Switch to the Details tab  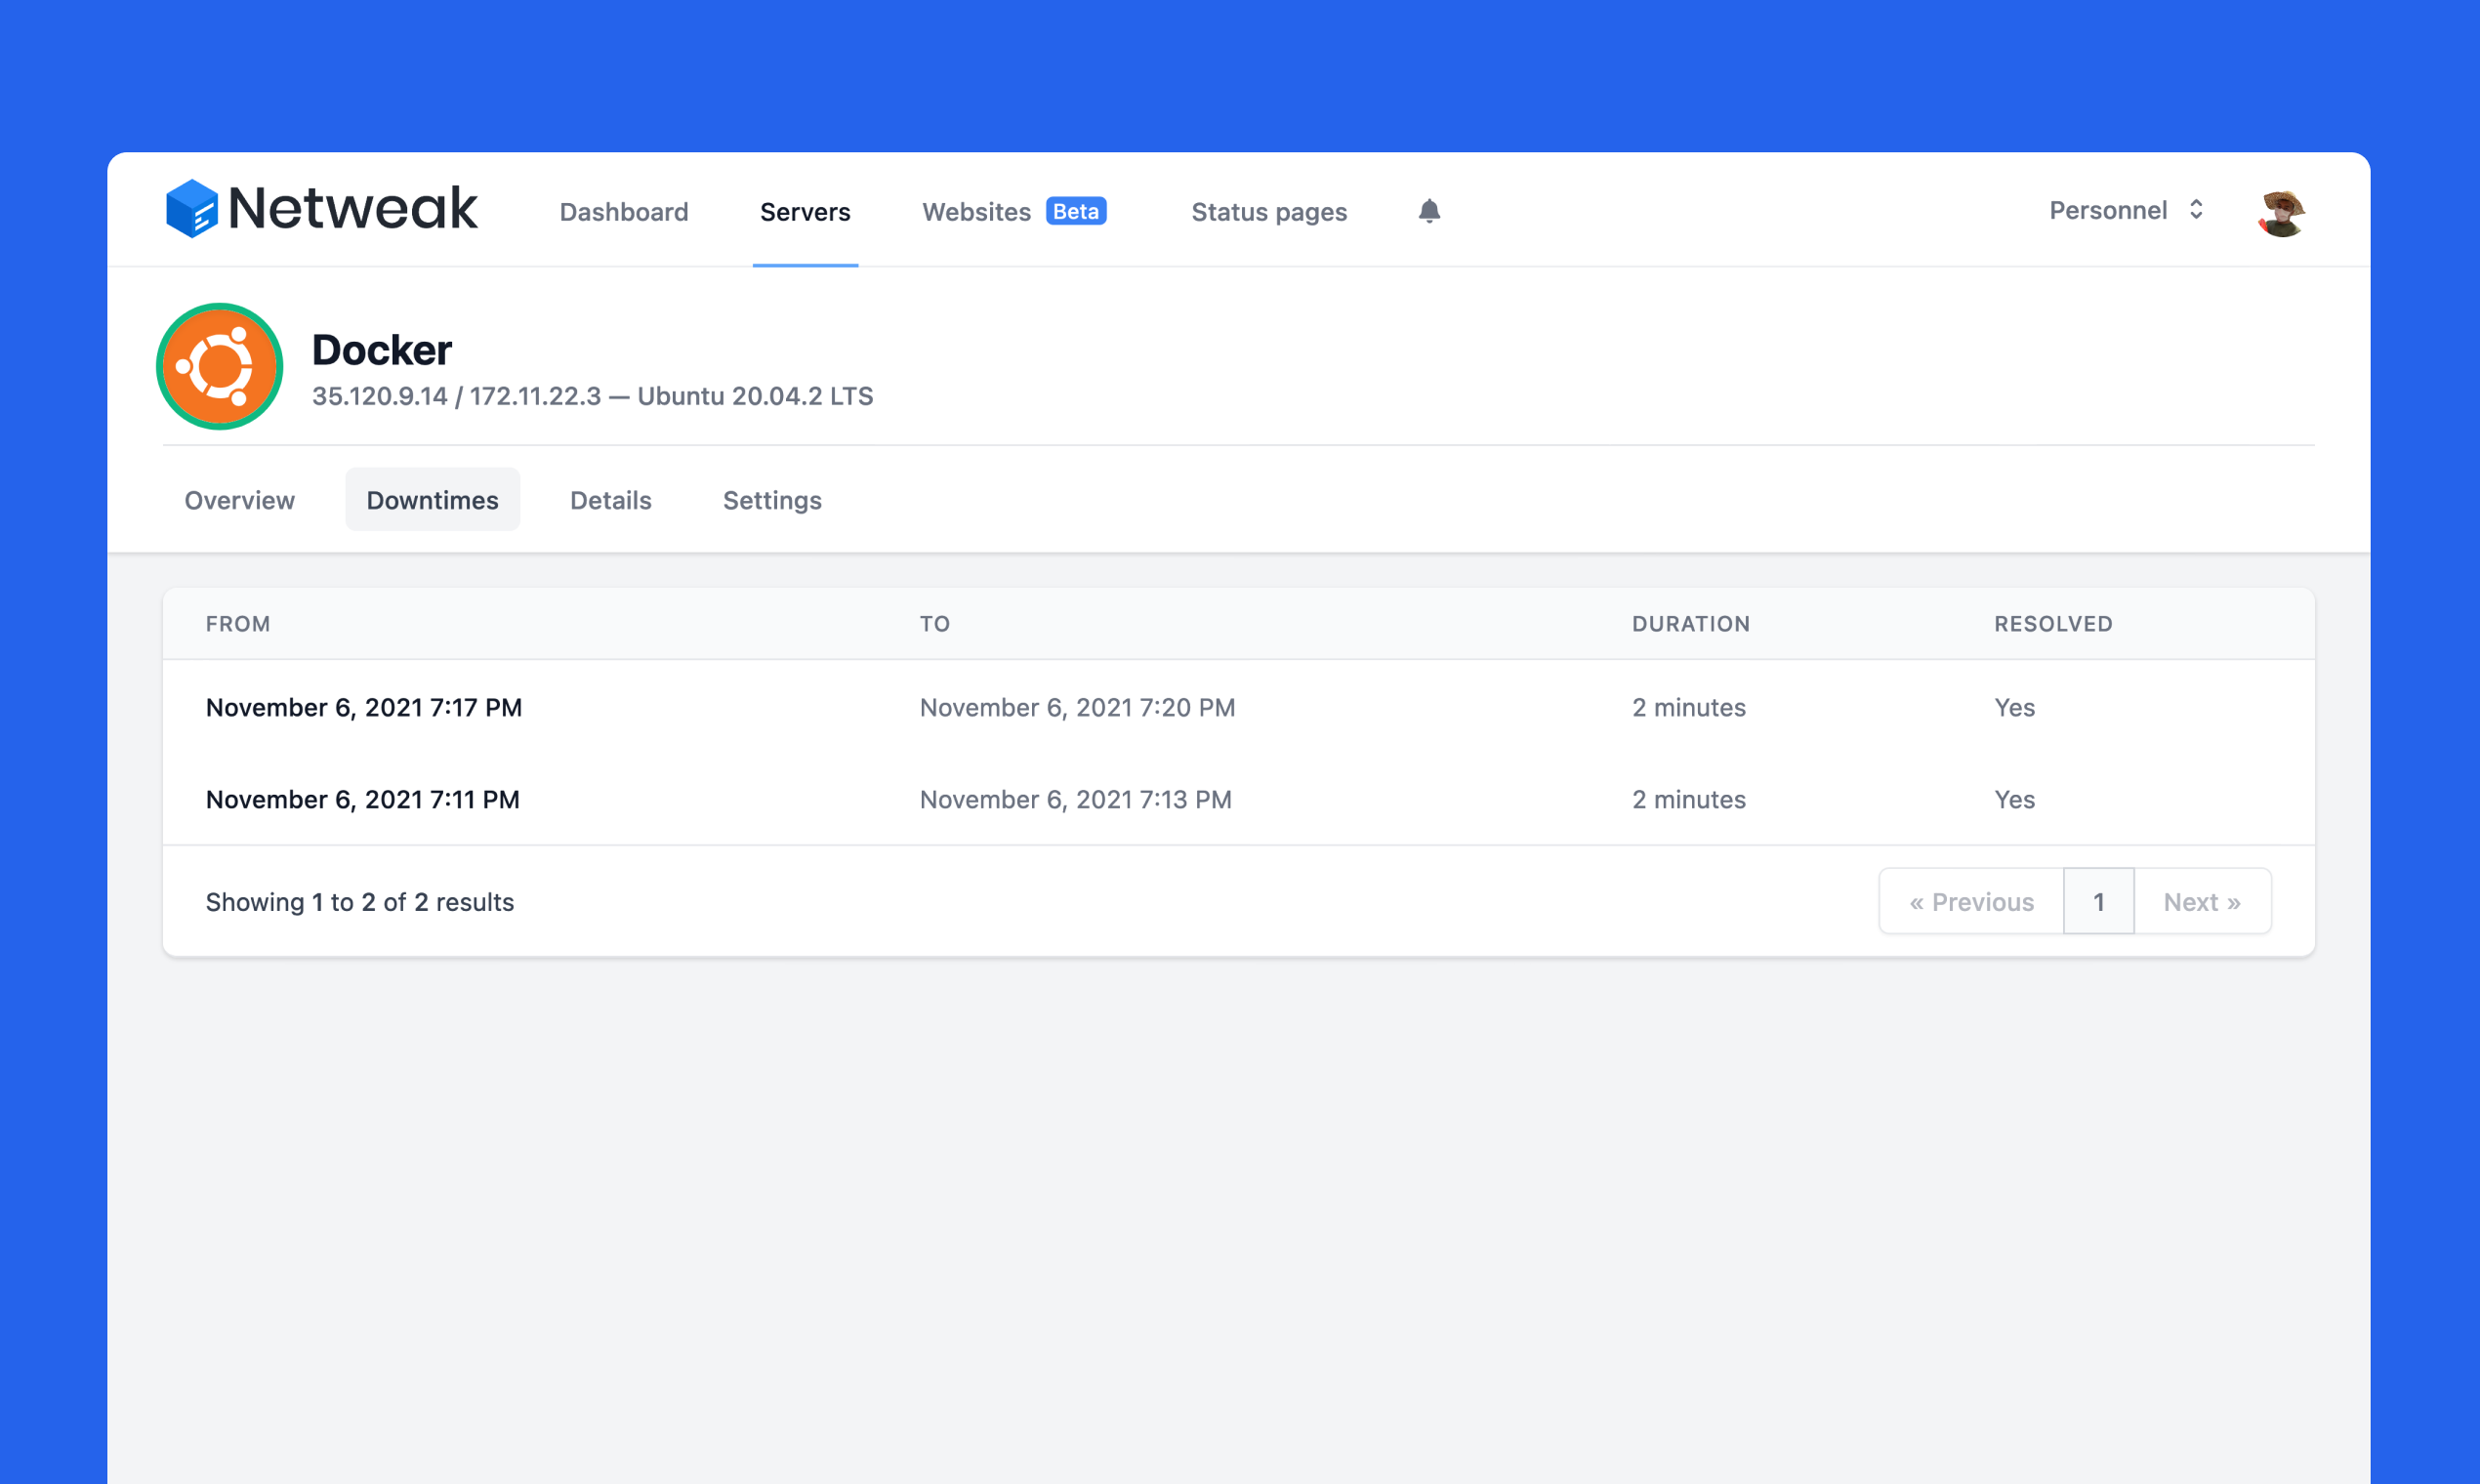611,500
